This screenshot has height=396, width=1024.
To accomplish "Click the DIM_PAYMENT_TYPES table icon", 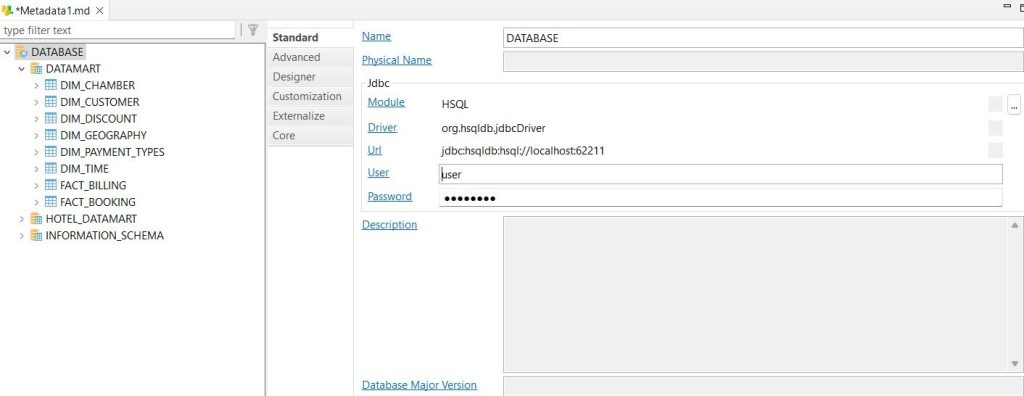I will click(x=51, y=152).
